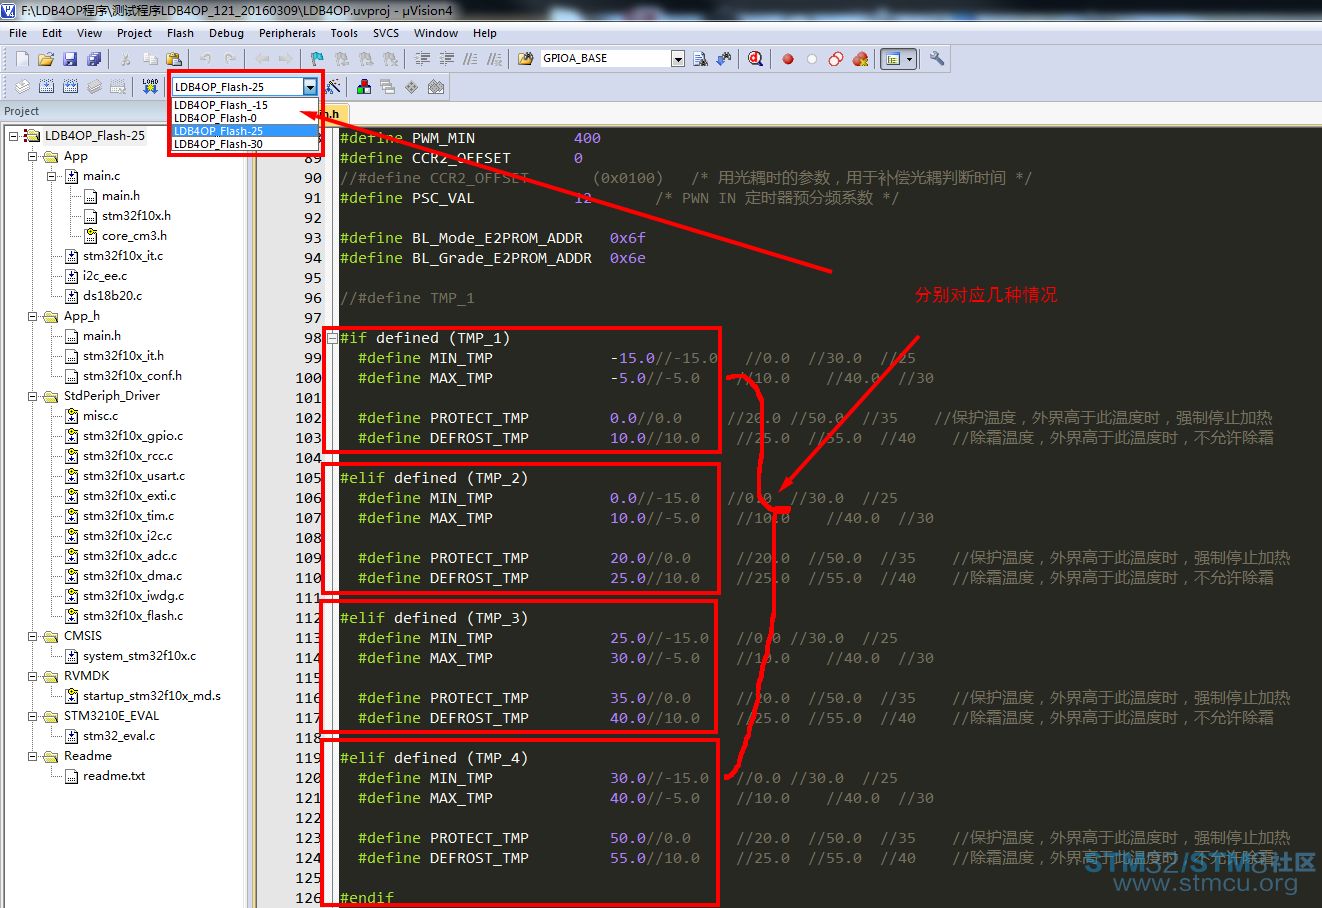Open the Peripherals menu
The width and height of the screenshot is (1322, 908).
287,33
